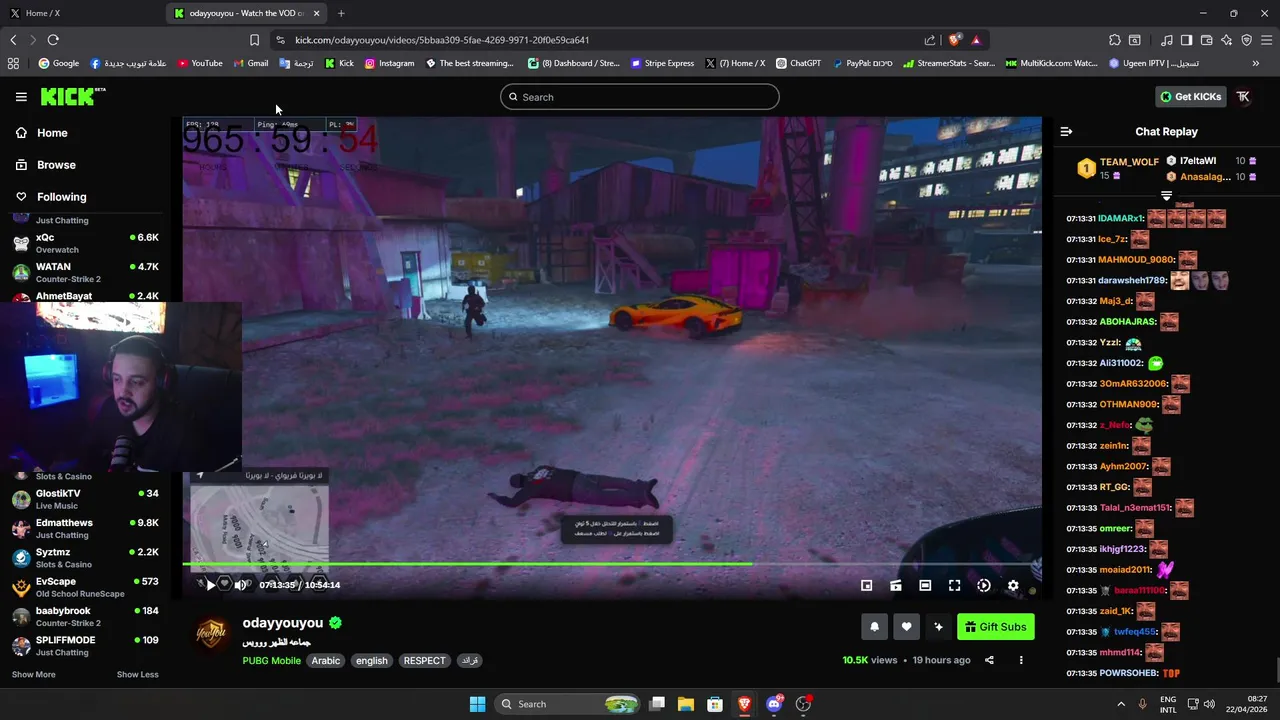Open xQc channel in sidebar
This screenshot has width=1280, height=720.
(85, 243)
